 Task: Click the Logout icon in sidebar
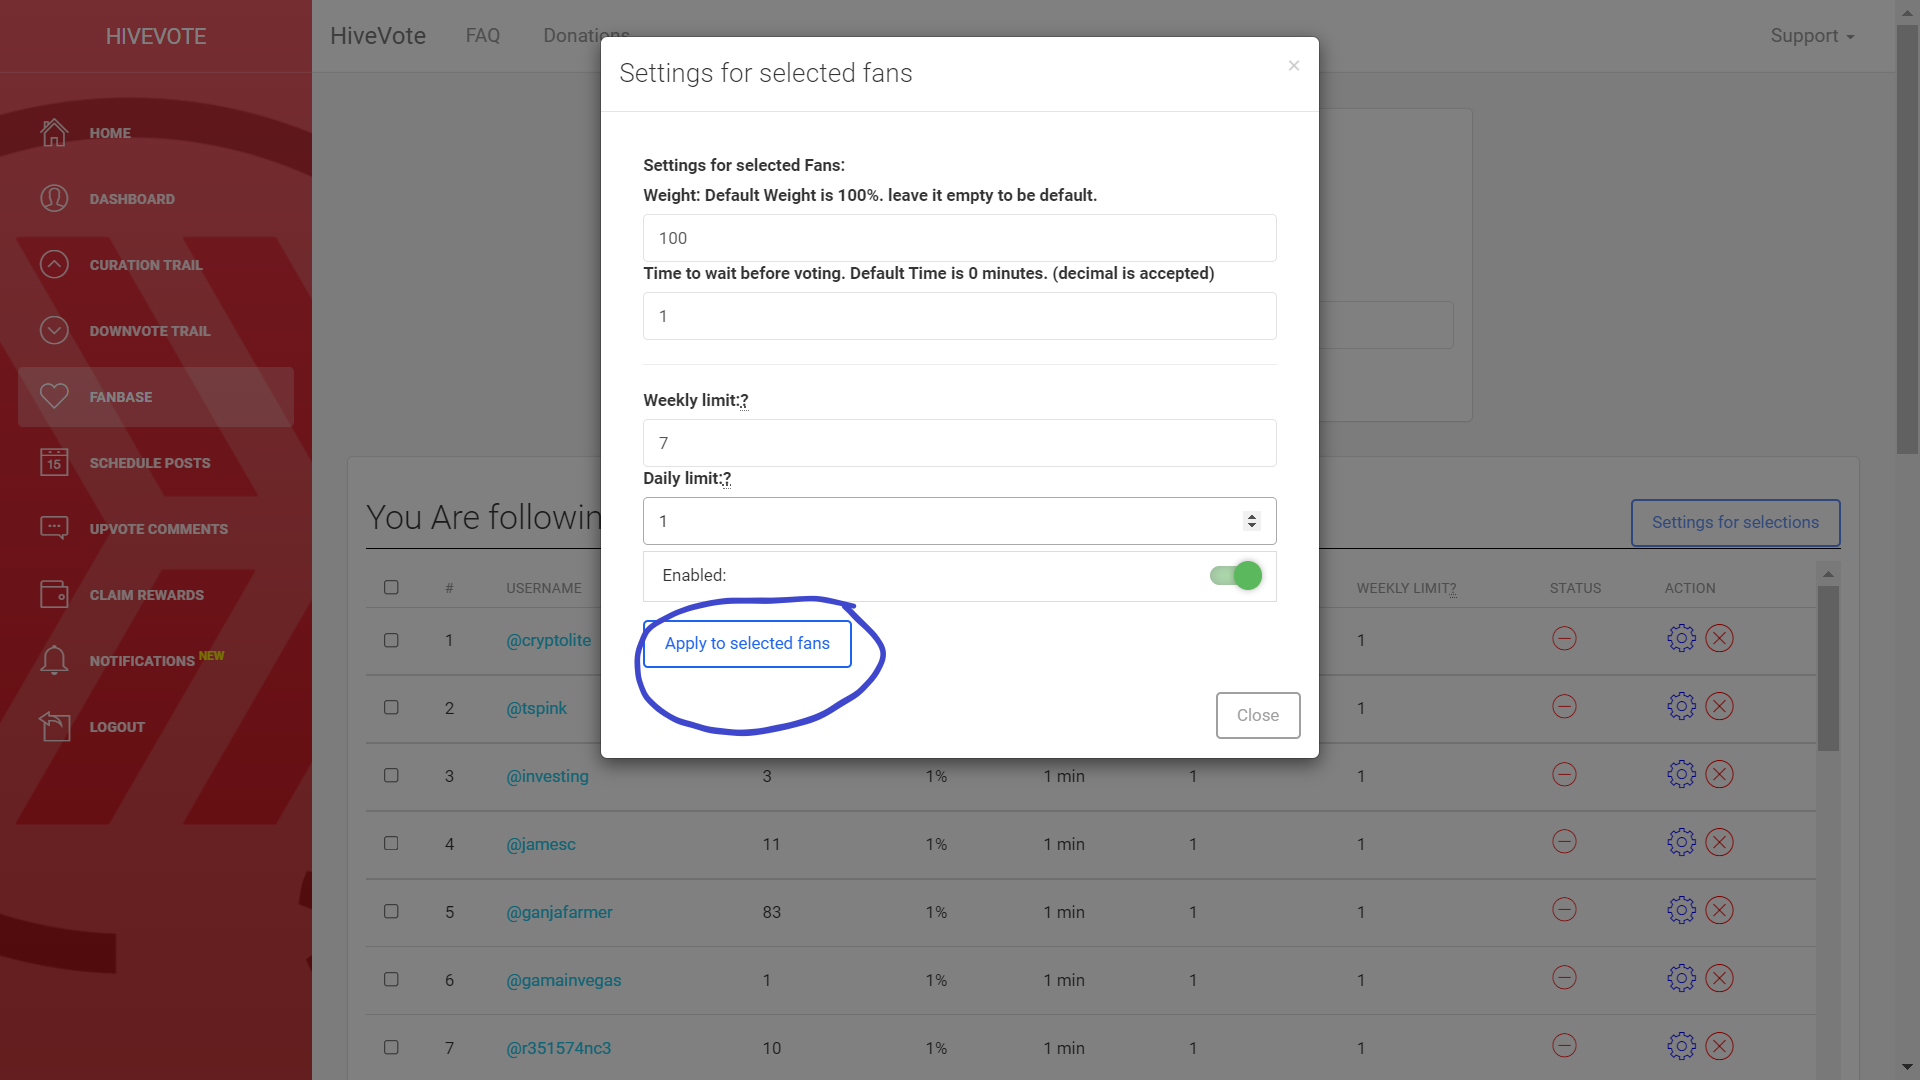(54, 726)
